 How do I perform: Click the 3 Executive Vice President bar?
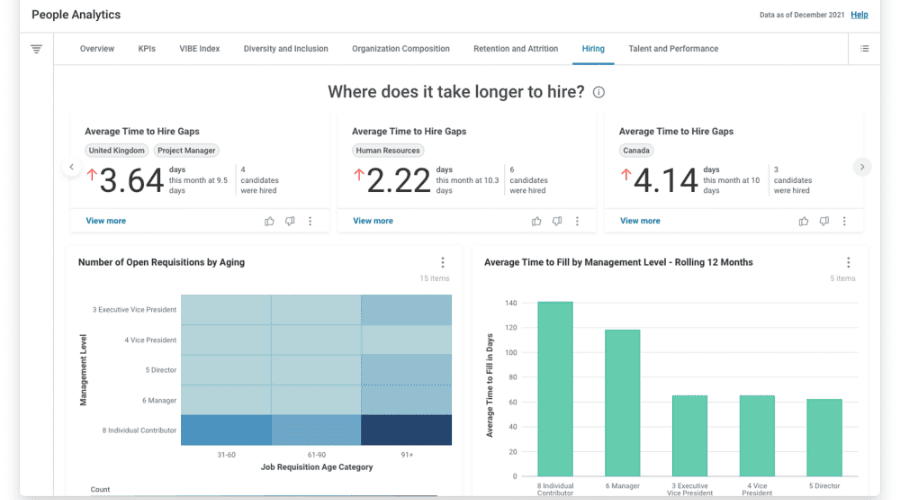tap(690, 436)
